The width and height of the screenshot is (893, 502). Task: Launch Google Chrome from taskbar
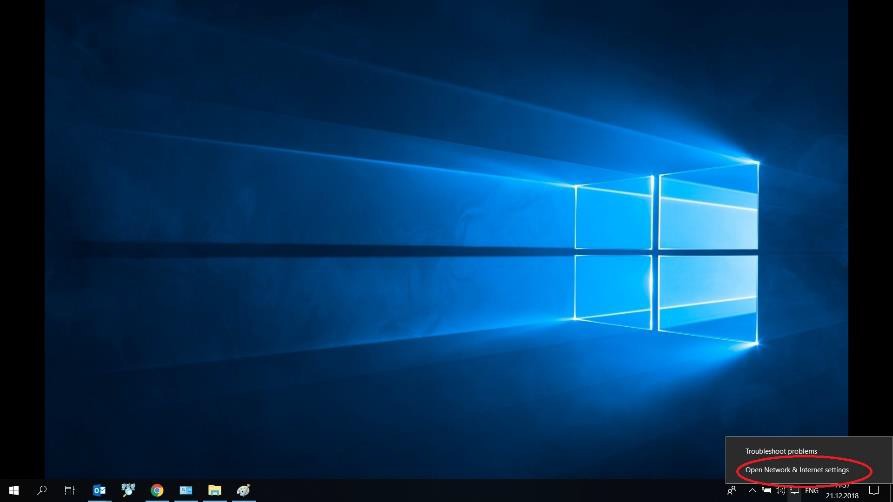(x=157, y=490)
